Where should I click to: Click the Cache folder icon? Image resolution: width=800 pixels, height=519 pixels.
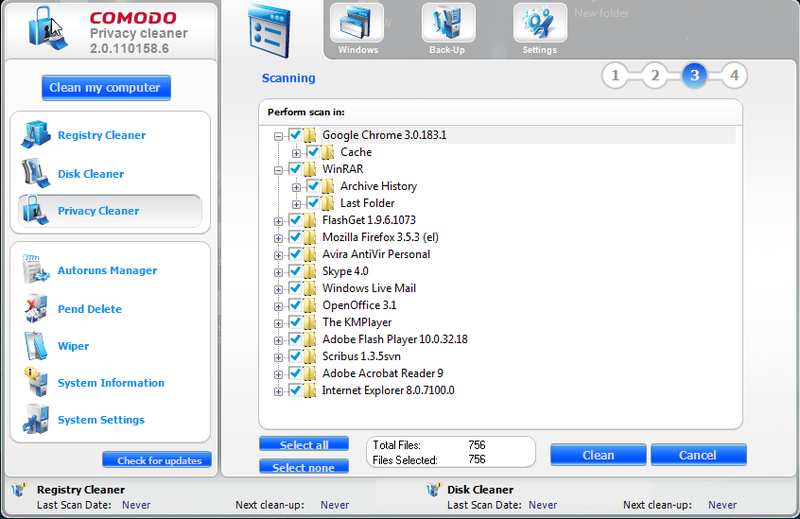pyautogui.click(x=328, y=152)
